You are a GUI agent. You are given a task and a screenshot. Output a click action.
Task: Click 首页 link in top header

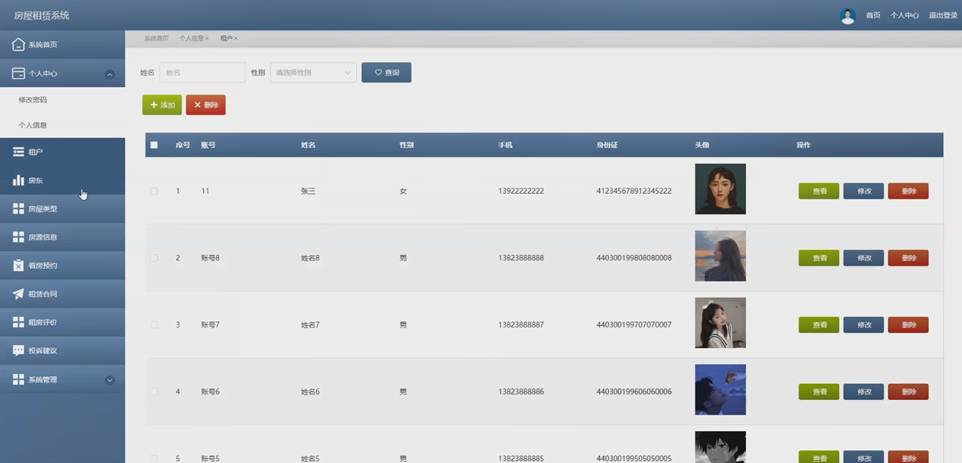pyautogui.click(x=873, y=16)
